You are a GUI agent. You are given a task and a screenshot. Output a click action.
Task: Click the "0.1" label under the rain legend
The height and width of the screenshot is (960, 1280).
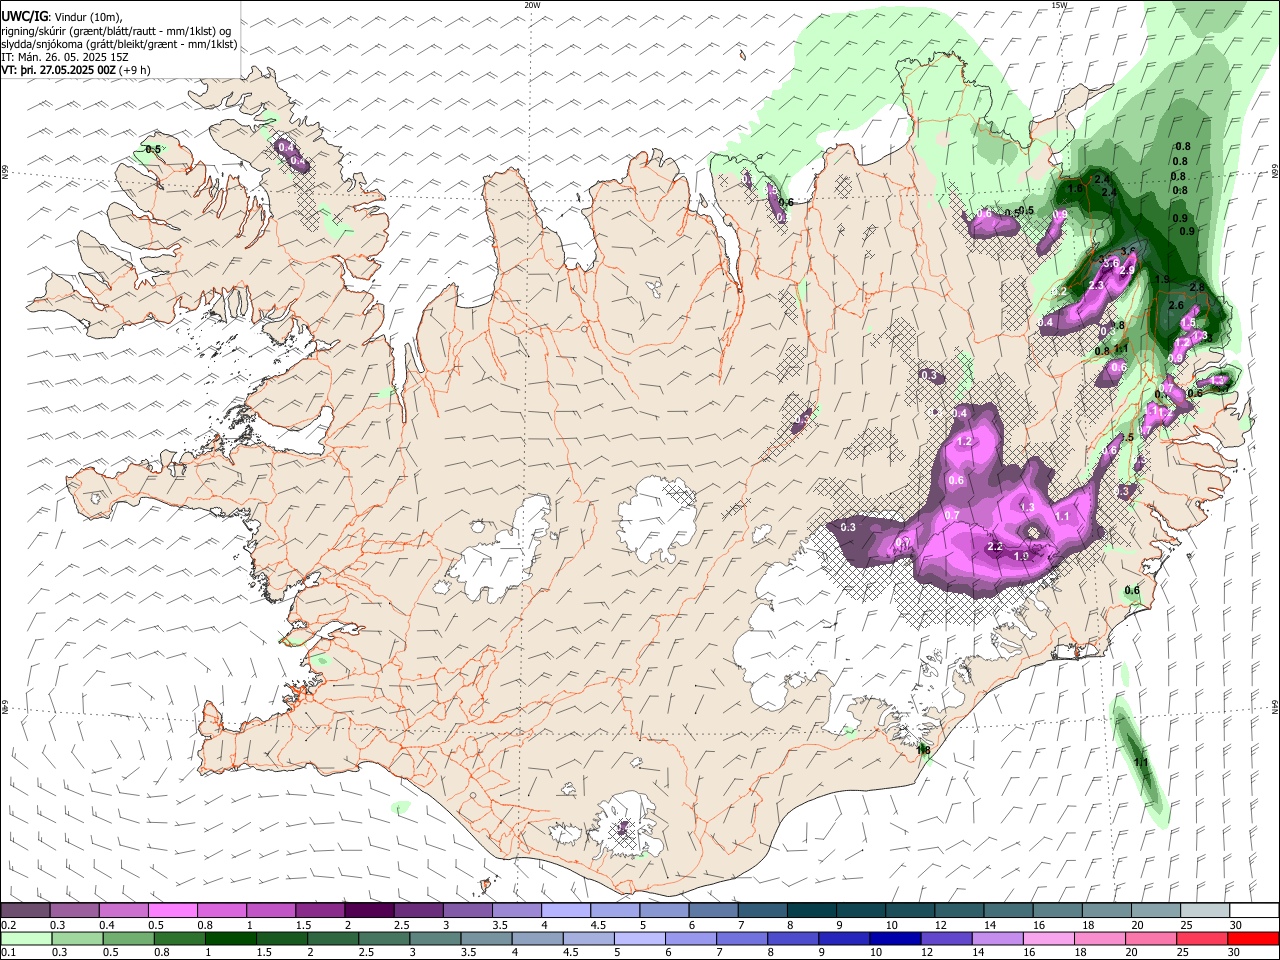tap(8, 952)
